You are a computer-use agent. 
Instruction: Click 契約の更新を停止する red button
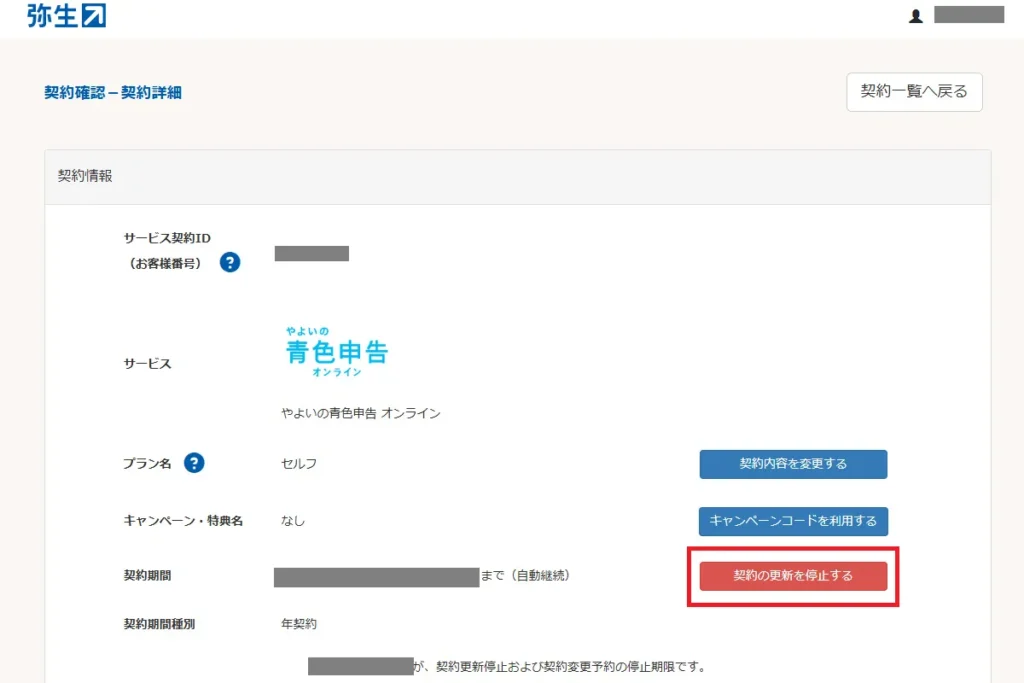pos(793,576)
